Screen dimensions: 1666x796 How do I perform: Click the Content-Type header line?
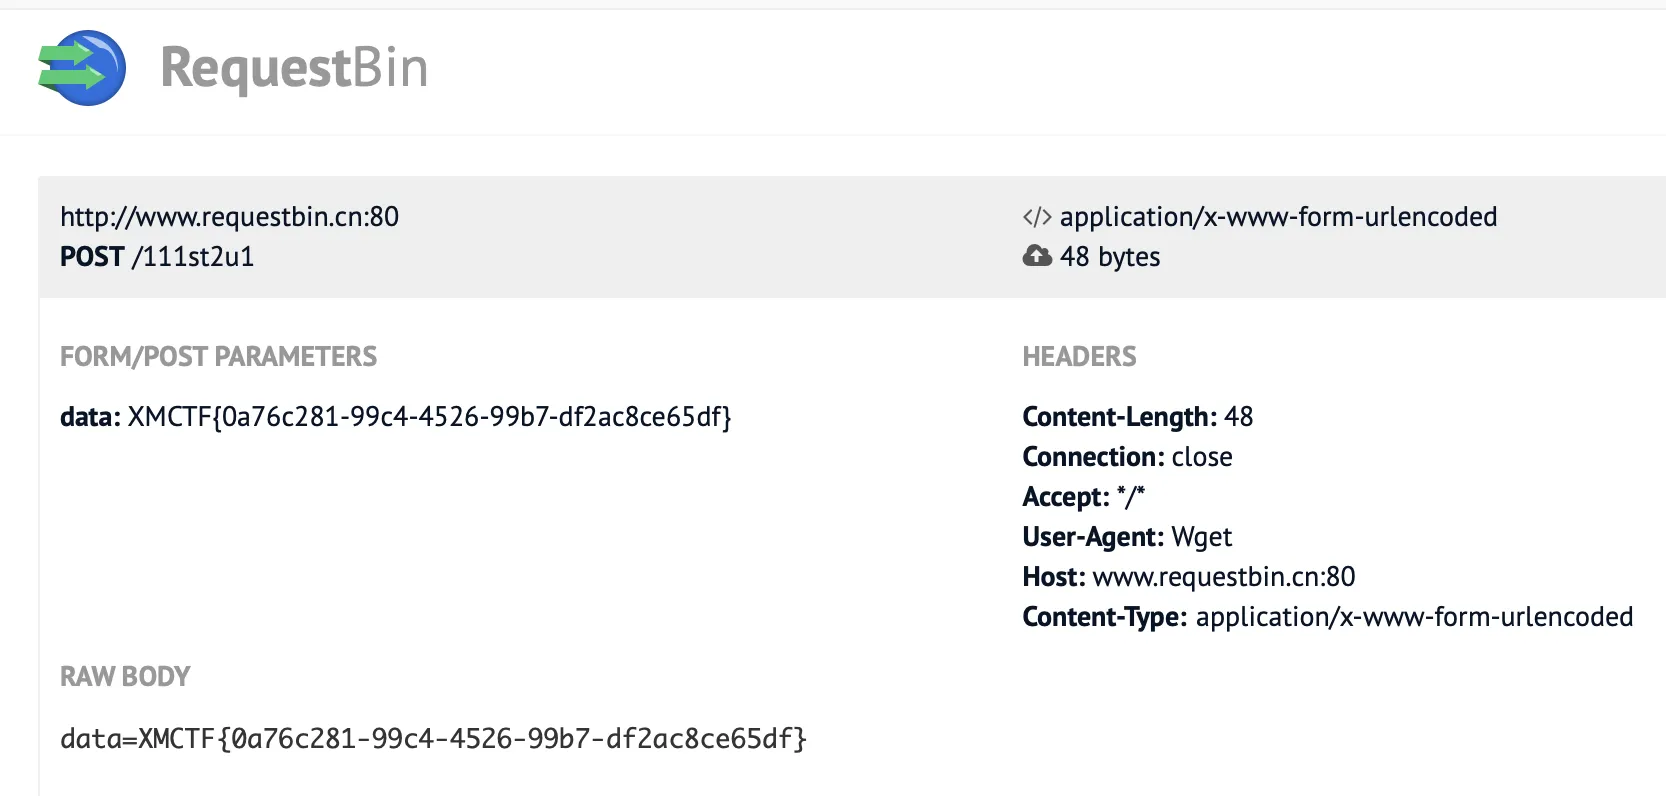point(1327,617)
